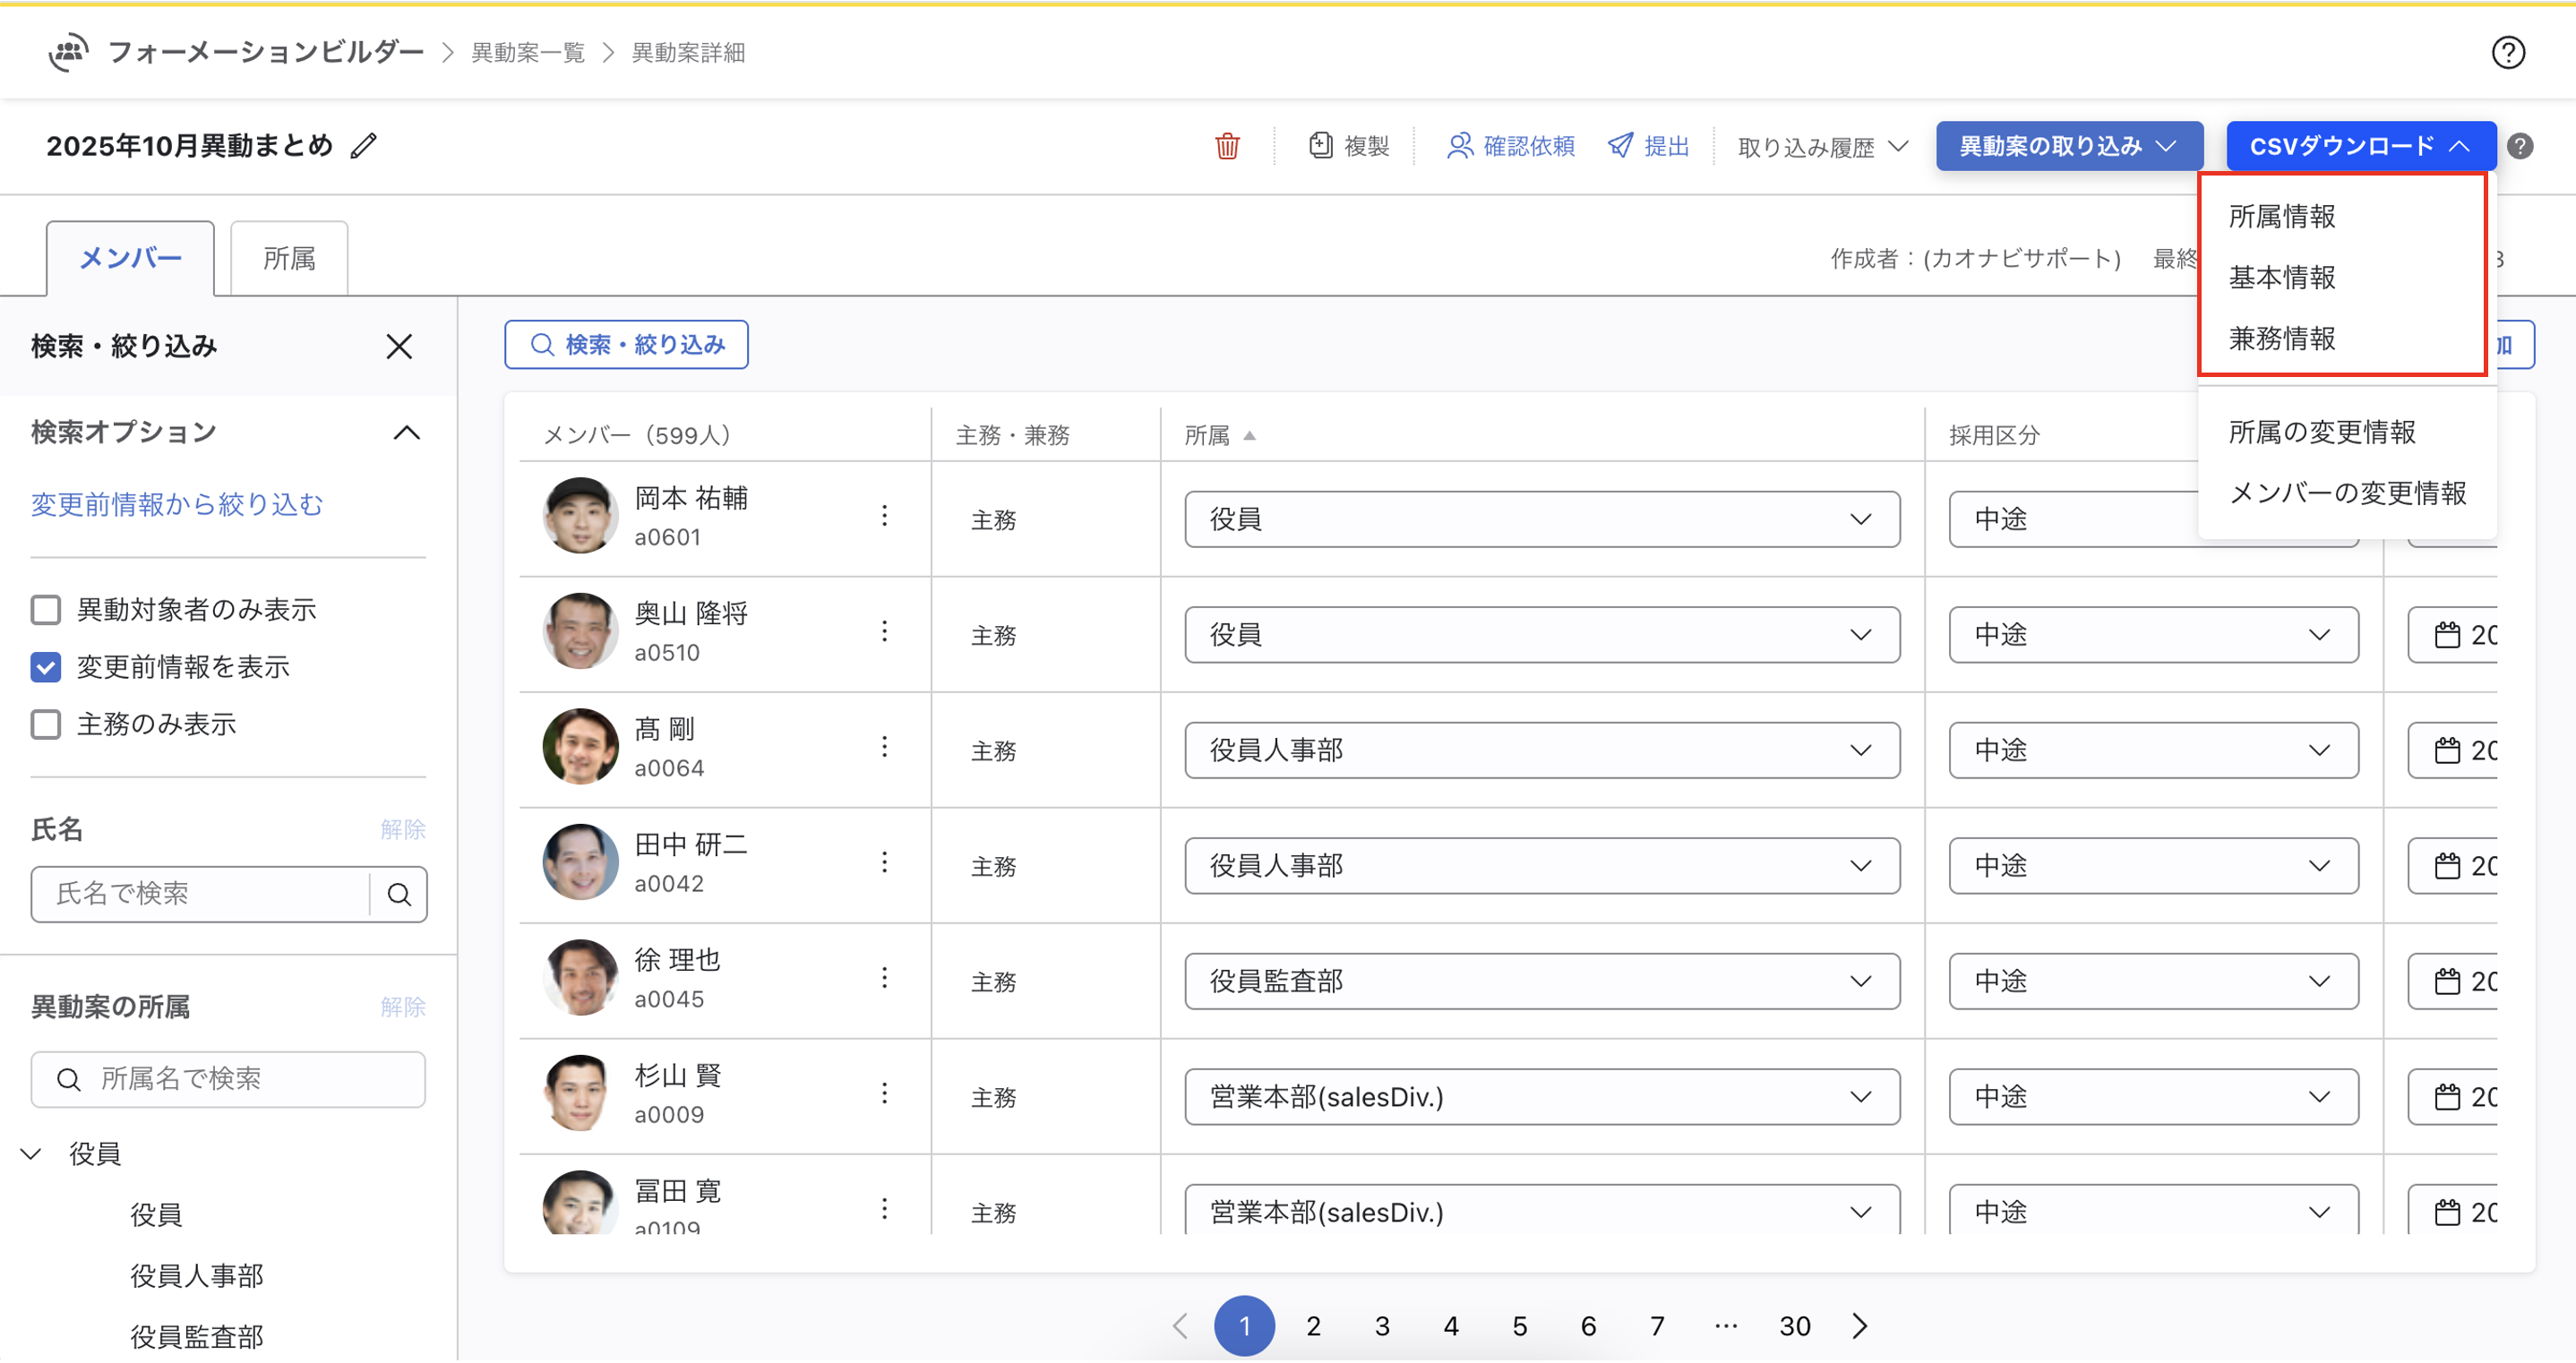Image resolution: width=2576 pixels, height=1363 pixels.
Task: Select 基本情報 from the CSV menu
Action: [x=2281, y=277]
